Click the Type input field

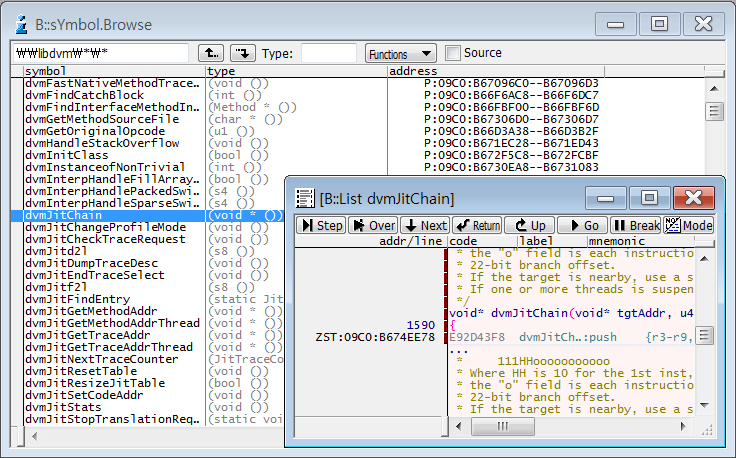(328, 53)
